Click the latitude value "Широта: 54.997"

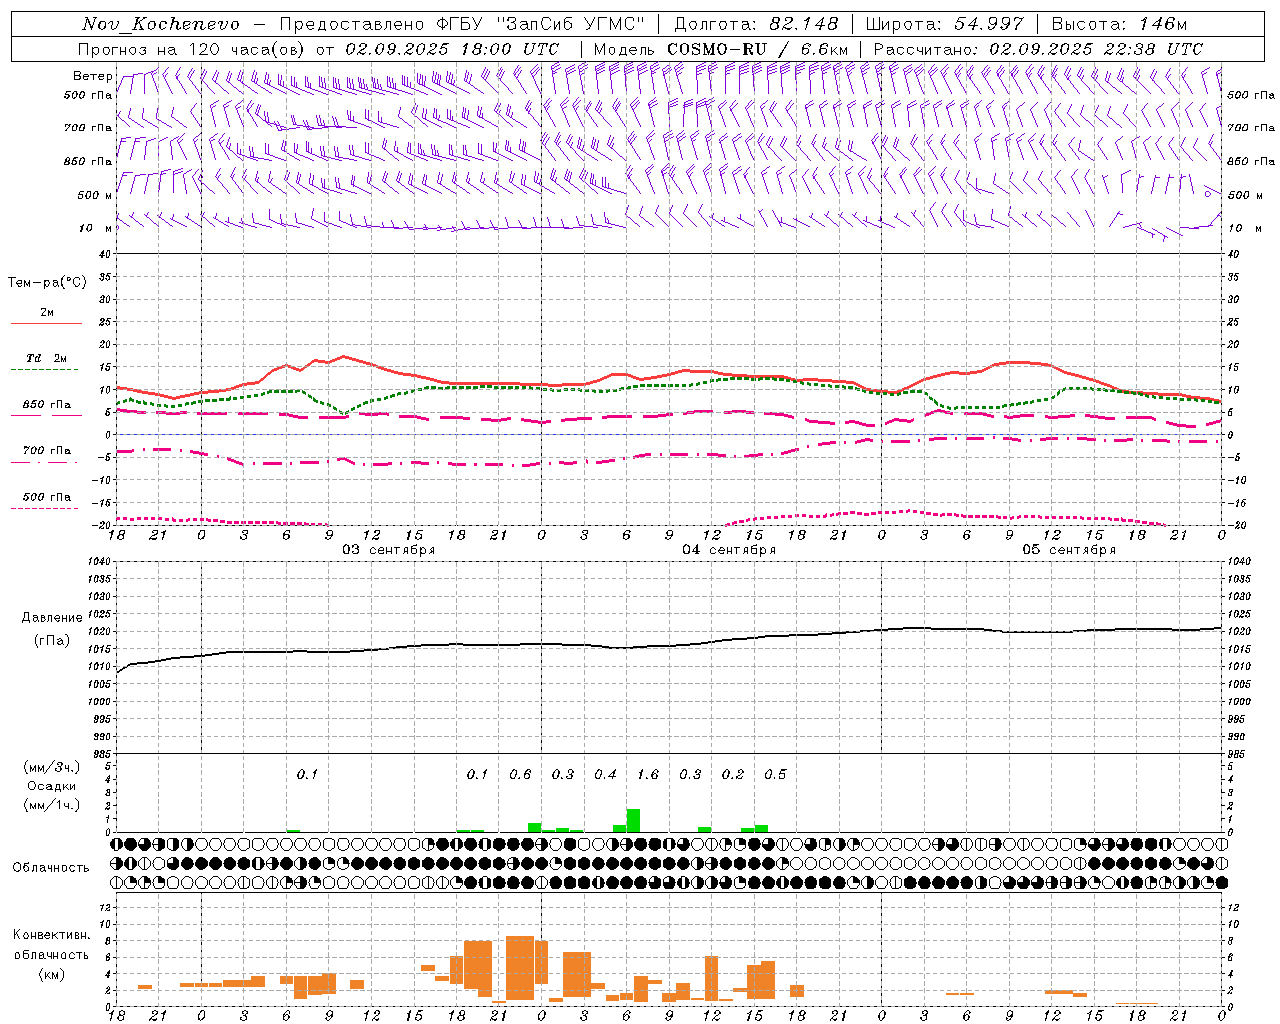[x=945, y=24]
